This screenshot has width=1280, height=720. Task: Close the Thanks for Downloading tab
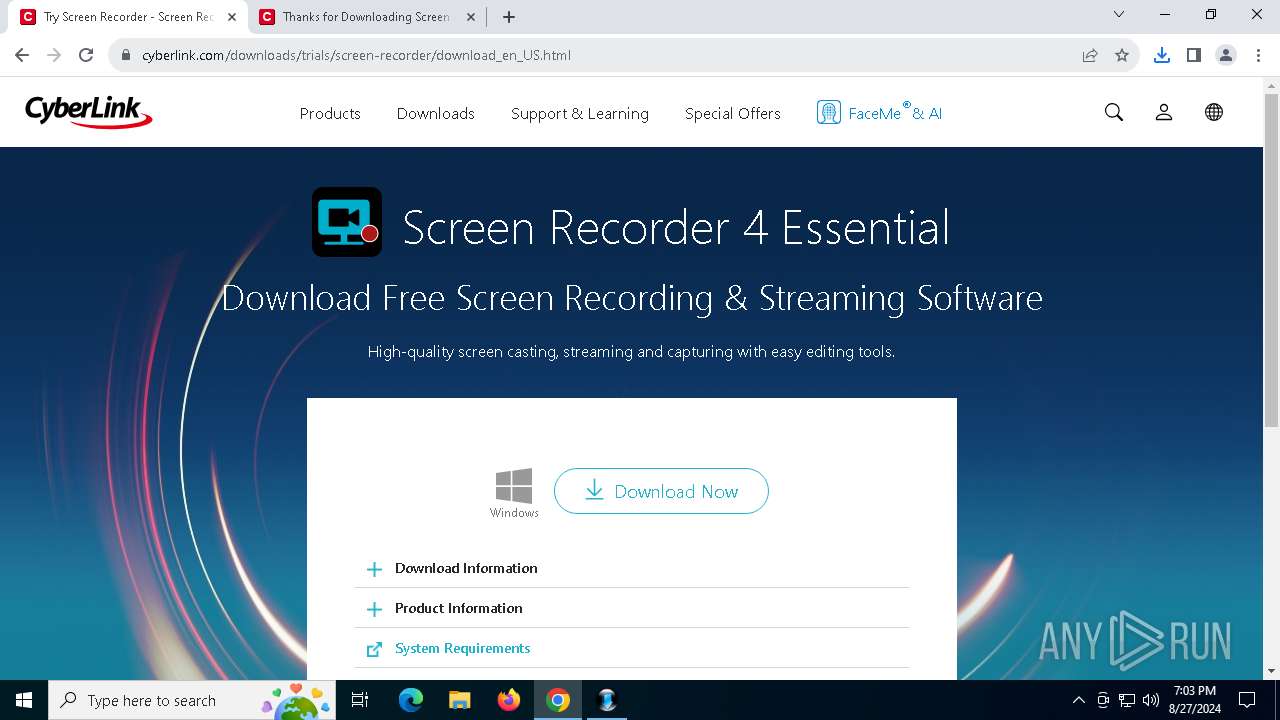coord(470,17)
